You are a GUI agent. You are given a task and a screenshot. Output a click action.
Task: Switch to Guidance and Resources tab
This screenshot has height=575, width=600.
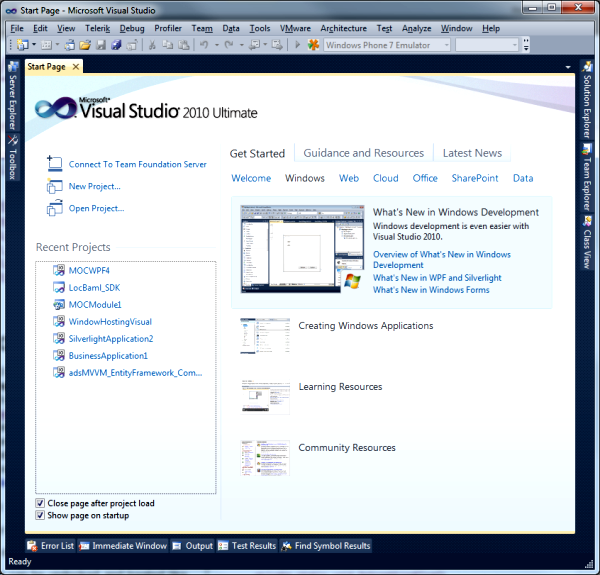tap(364, 153)
